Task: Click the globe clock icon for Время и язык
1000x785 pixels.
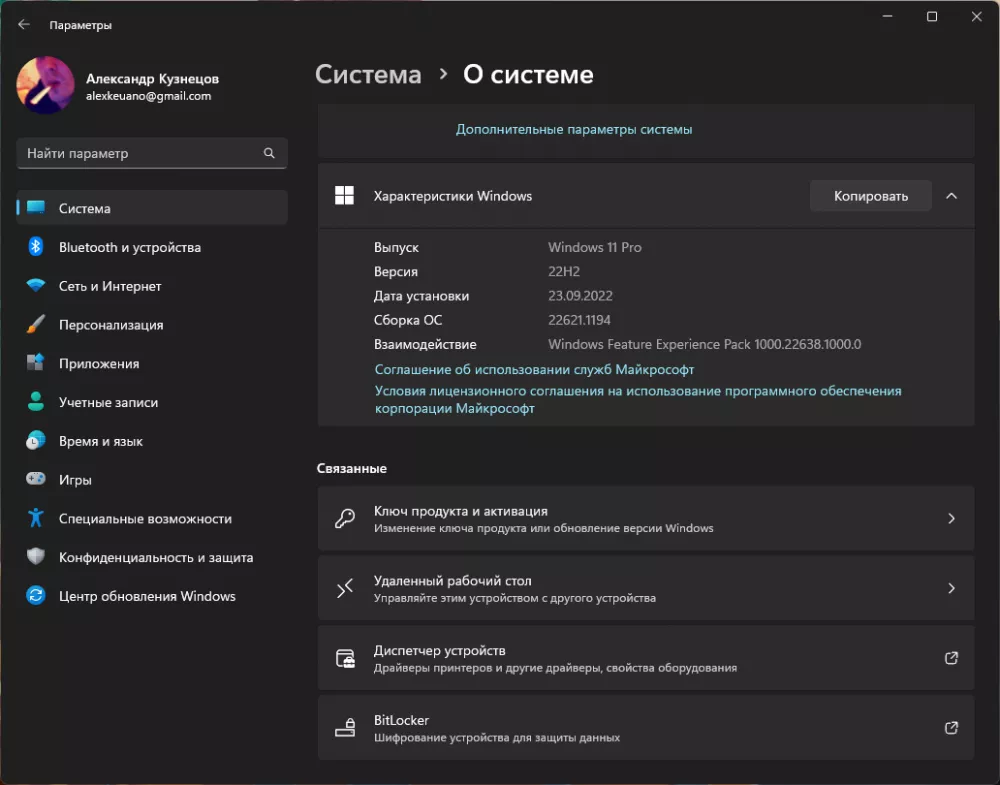Action: [x=36, y=441]
